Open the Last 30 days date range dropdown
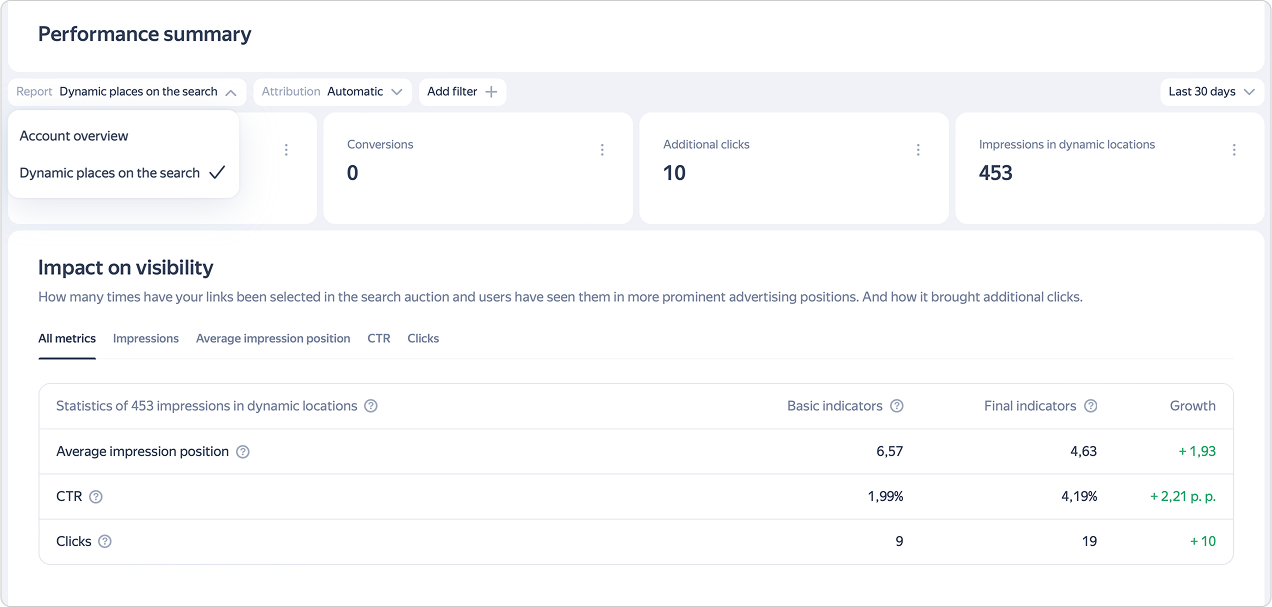 click(x=1210, y=92)
